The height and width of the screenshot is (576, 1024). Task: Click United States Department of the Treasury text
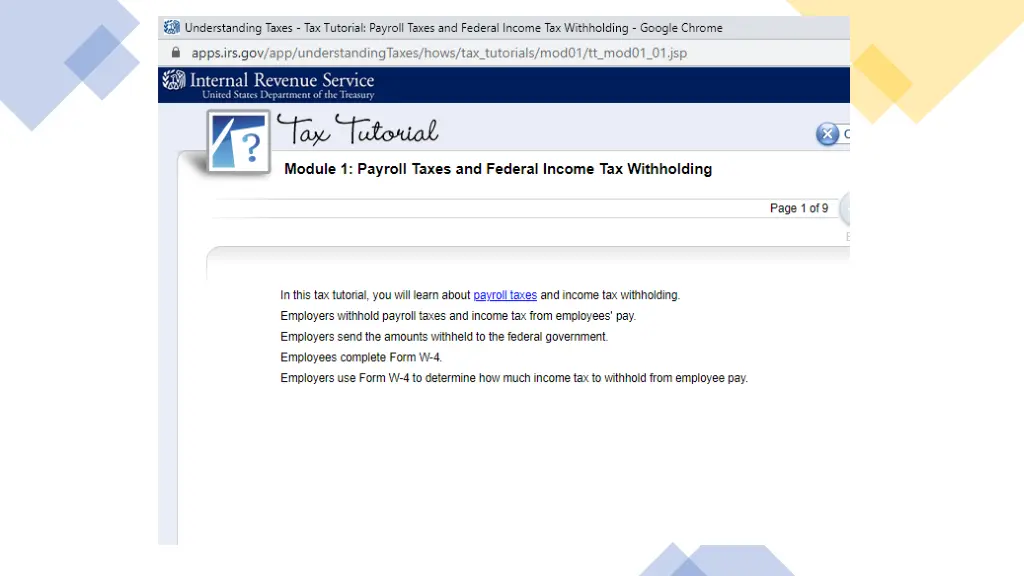point(288,95)
